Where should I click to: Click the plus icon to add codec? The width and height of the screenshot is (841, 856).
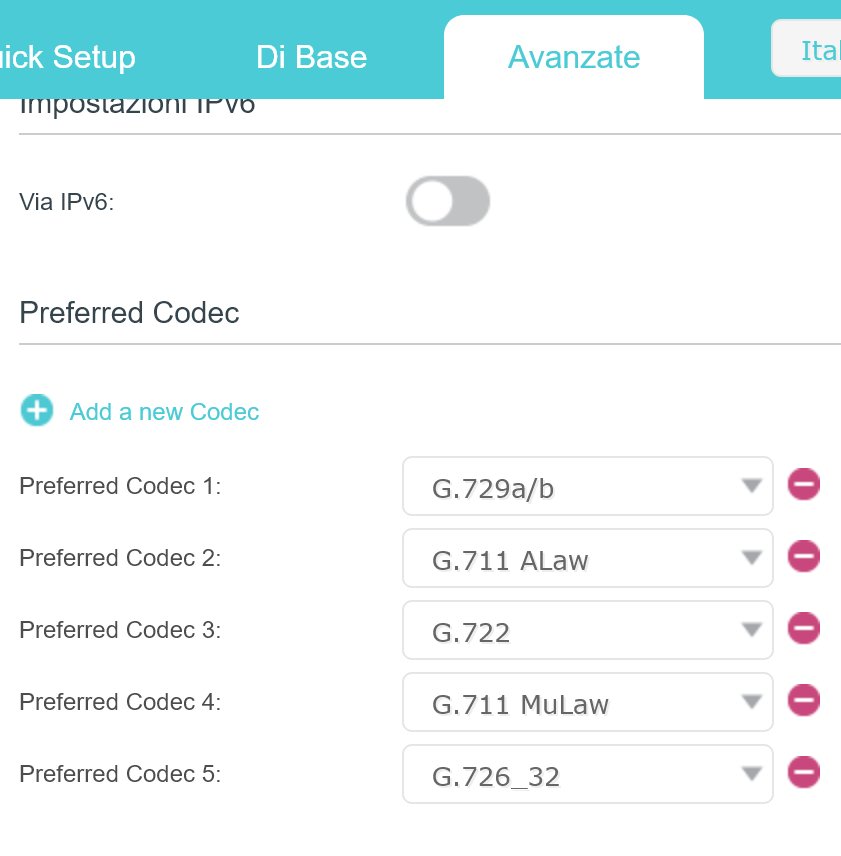37,410
